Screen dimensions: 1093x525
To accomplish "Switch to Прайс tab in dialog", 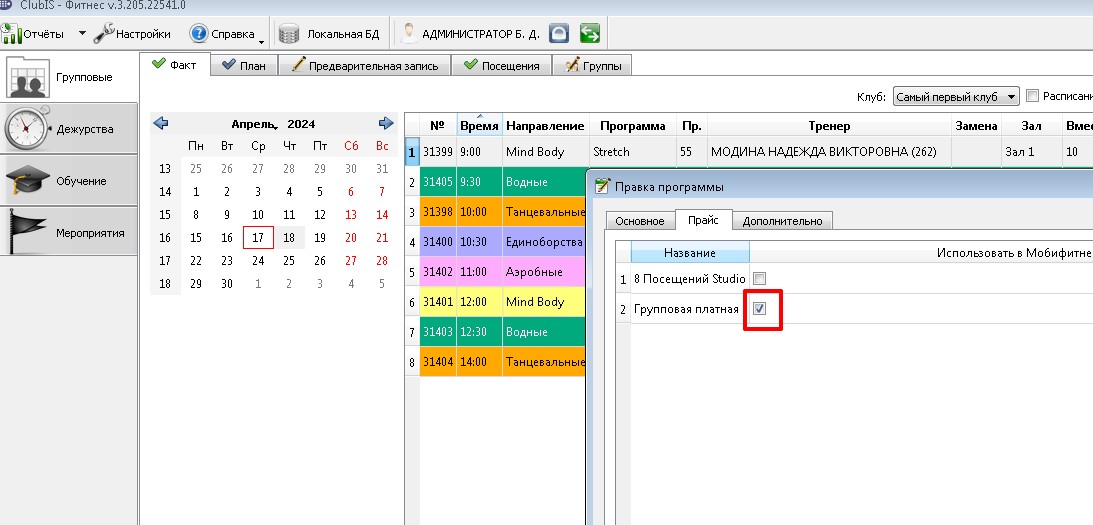I will pyautogui.click(x=703, y=220).
